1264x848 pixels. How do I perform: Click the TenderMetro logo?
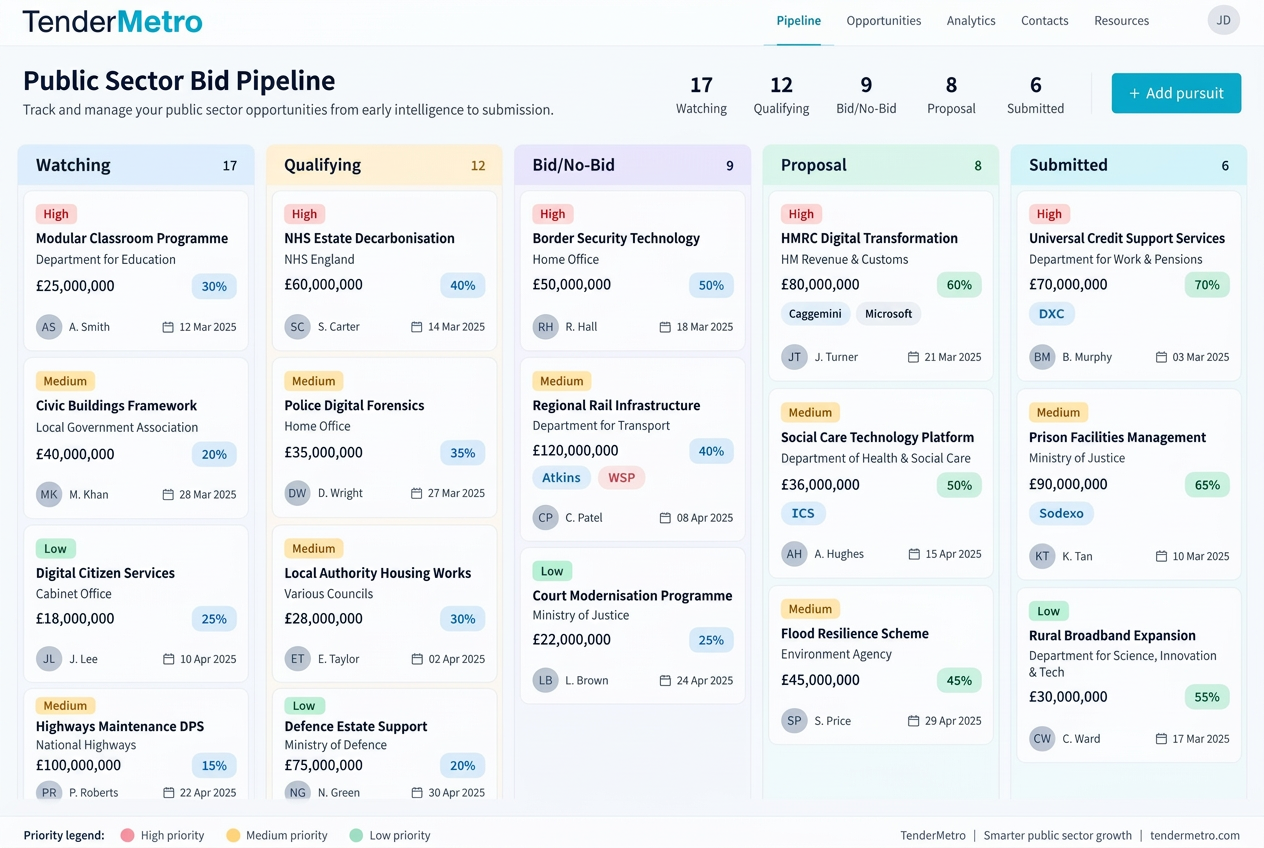(x=112, y=21)
